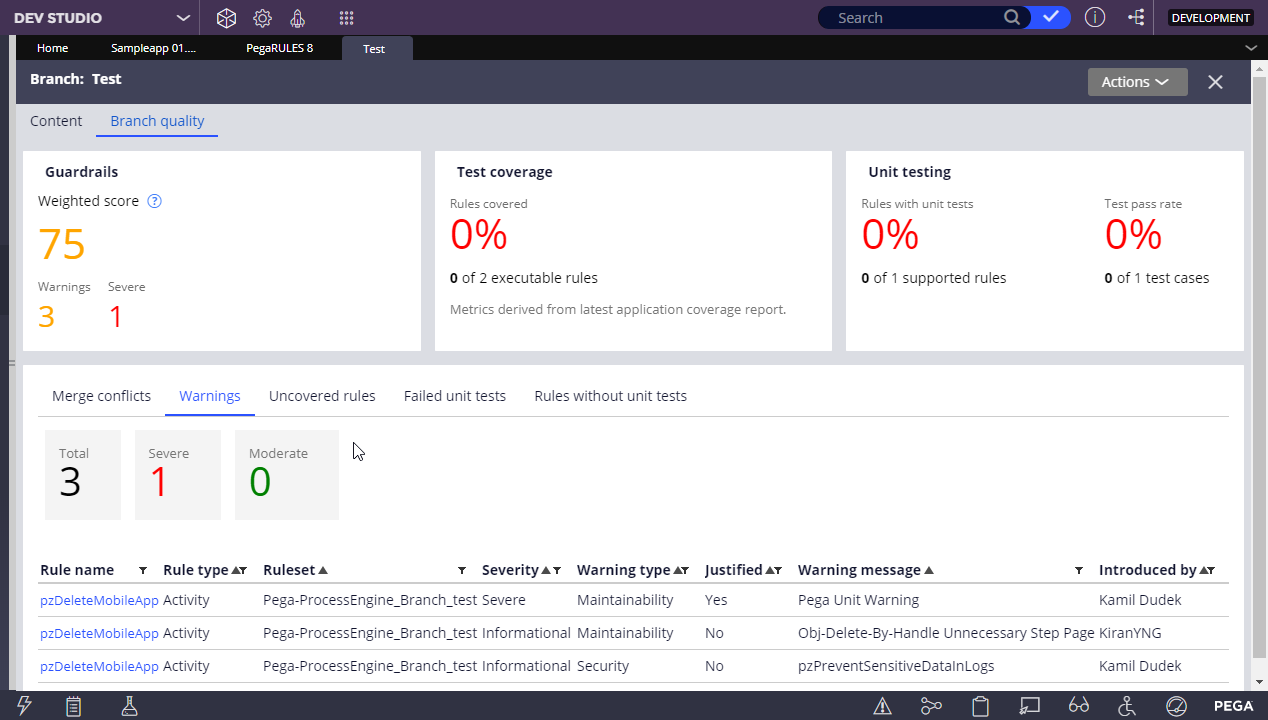
Task: Open the flask test icon in footer
Action: click(x=129, y=706)
